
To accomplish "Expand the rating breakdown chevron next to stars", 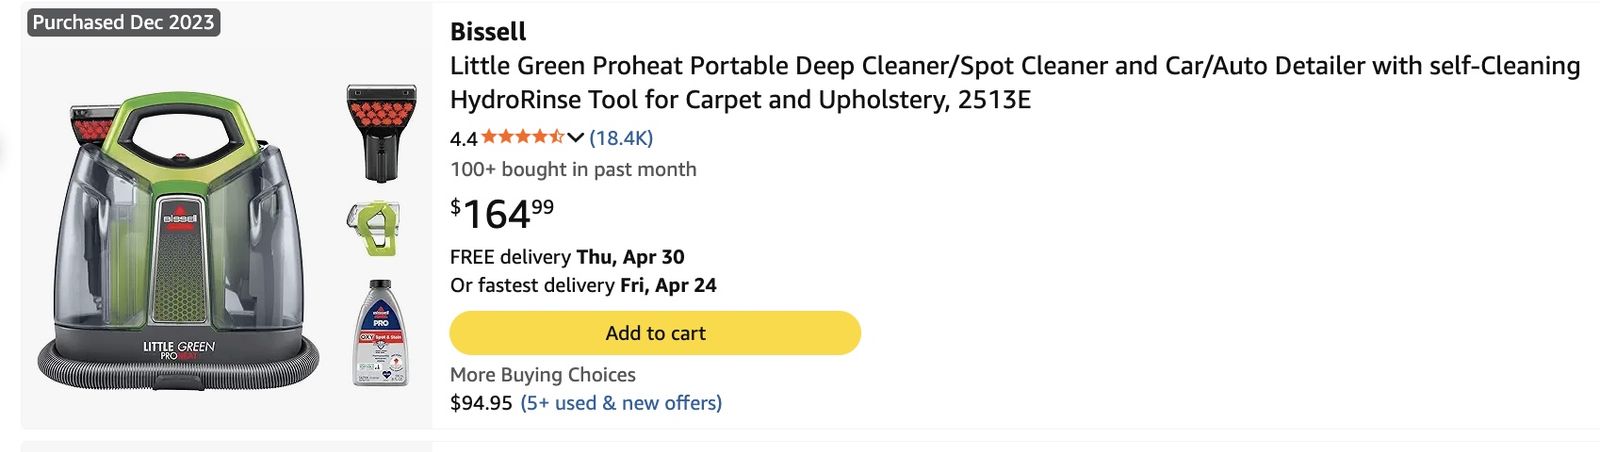I will coord(575,138).
